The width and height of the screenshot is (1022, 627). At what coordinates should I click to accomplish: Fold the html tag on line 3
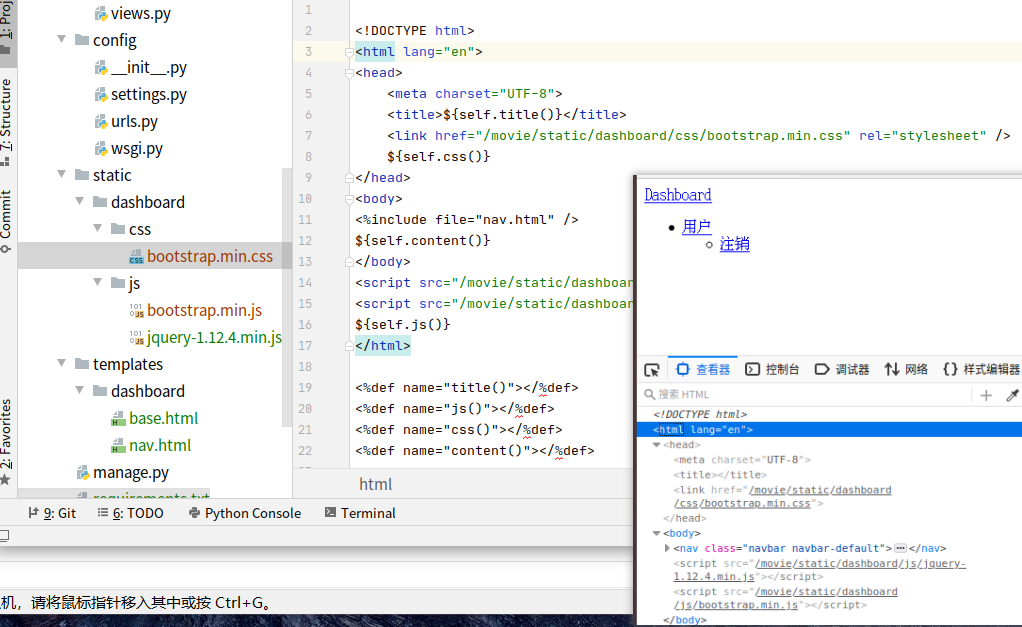click(x=349, y=51)
